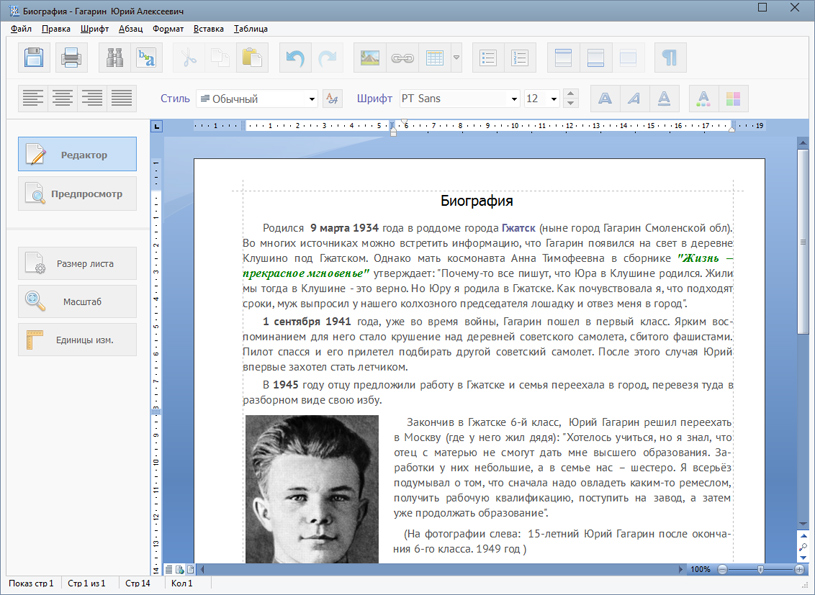Screen dimensions: 815x595
Task: Align the paragraph to the left
Action: 33,98
